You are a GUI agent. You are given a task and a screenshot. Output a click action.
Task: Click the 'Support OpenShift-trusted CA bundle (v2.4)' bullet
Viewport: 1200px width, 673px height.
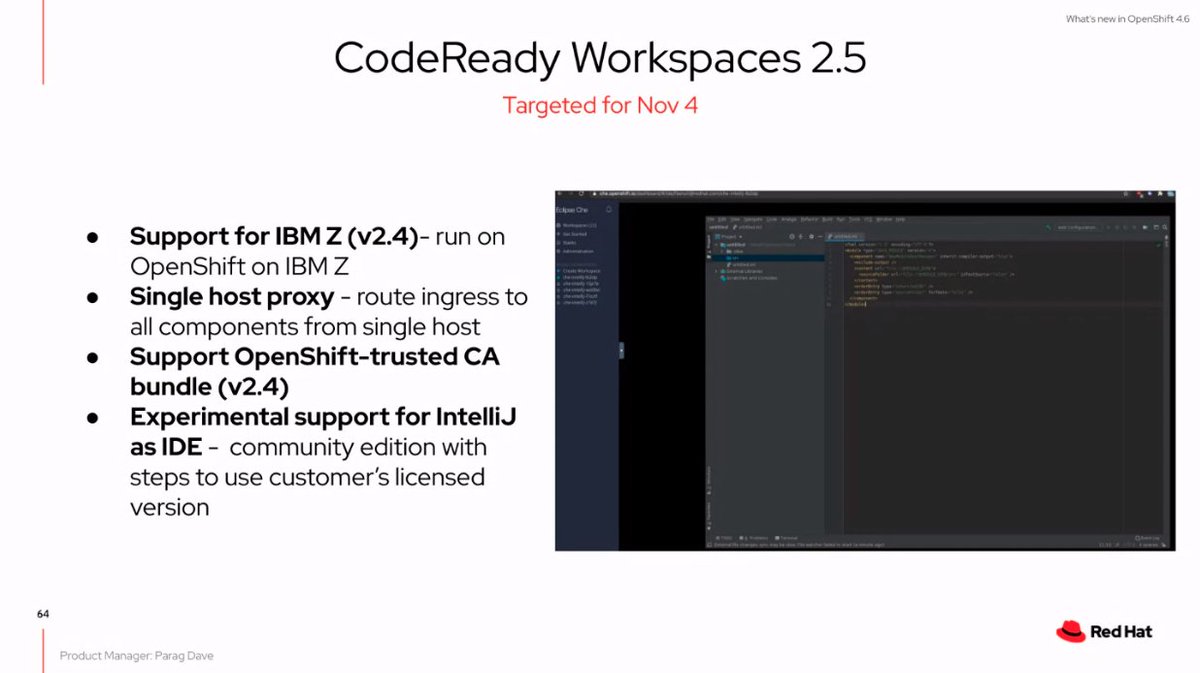click(x=315, y=371)
